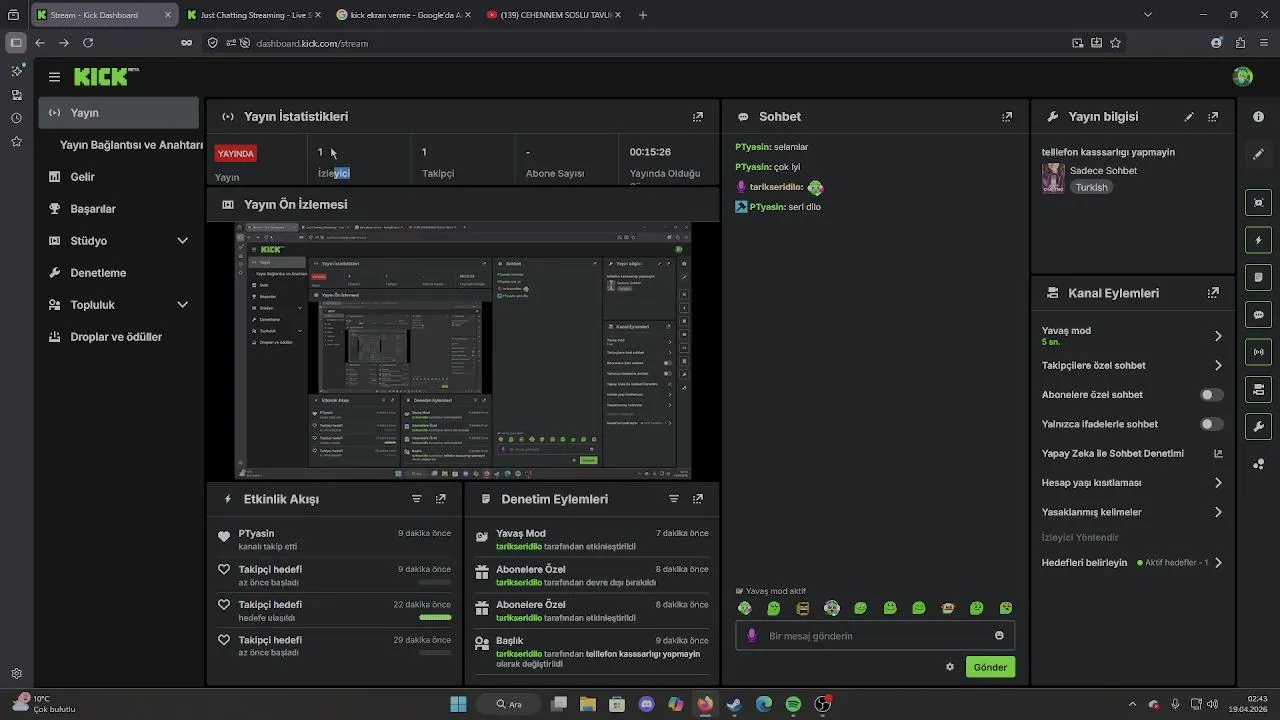Viewport: 1280px width, 720px height.
Task: Click the pencil edit icon in right rail
Action: (1258, 154)
